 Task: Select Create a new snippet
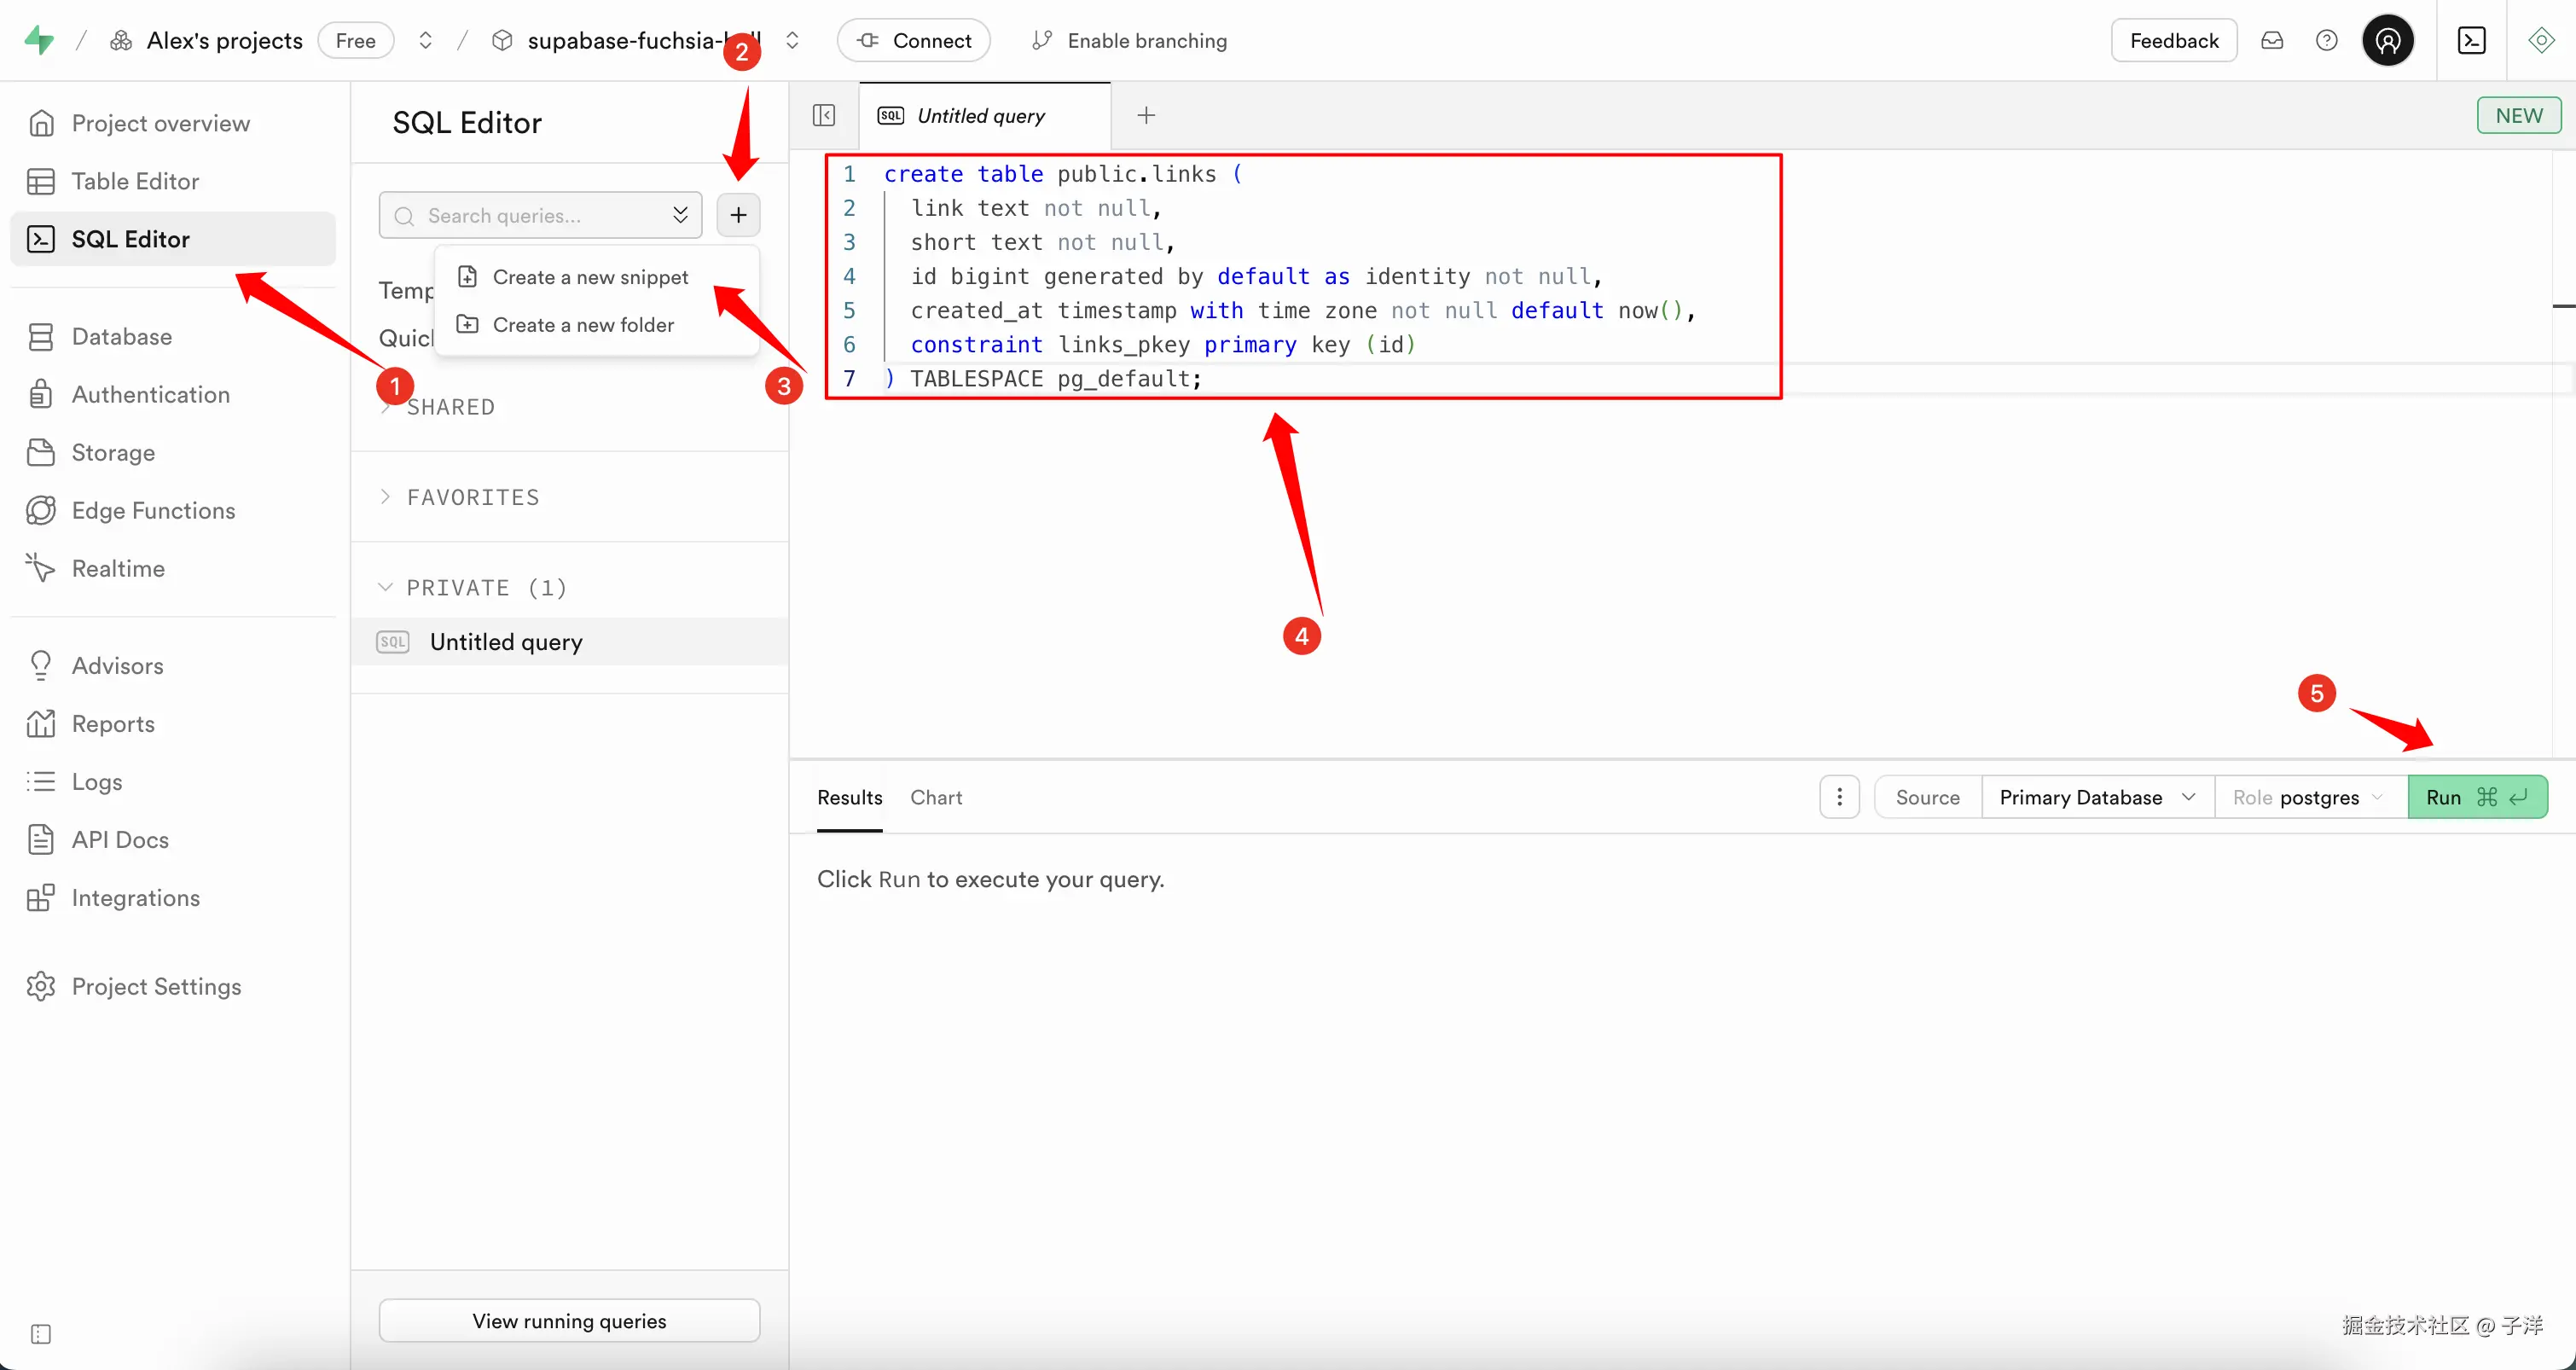[590, 277]
